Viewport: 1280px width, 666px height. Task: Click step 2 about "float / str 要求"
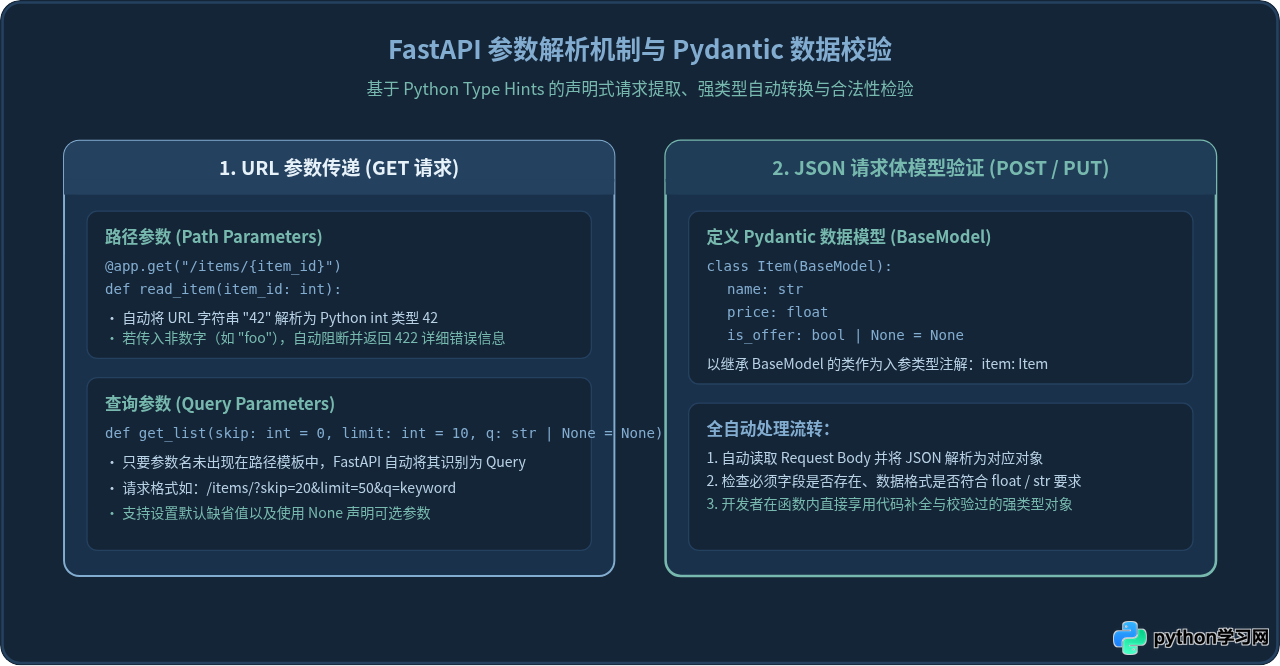click(x=894, y=481)
